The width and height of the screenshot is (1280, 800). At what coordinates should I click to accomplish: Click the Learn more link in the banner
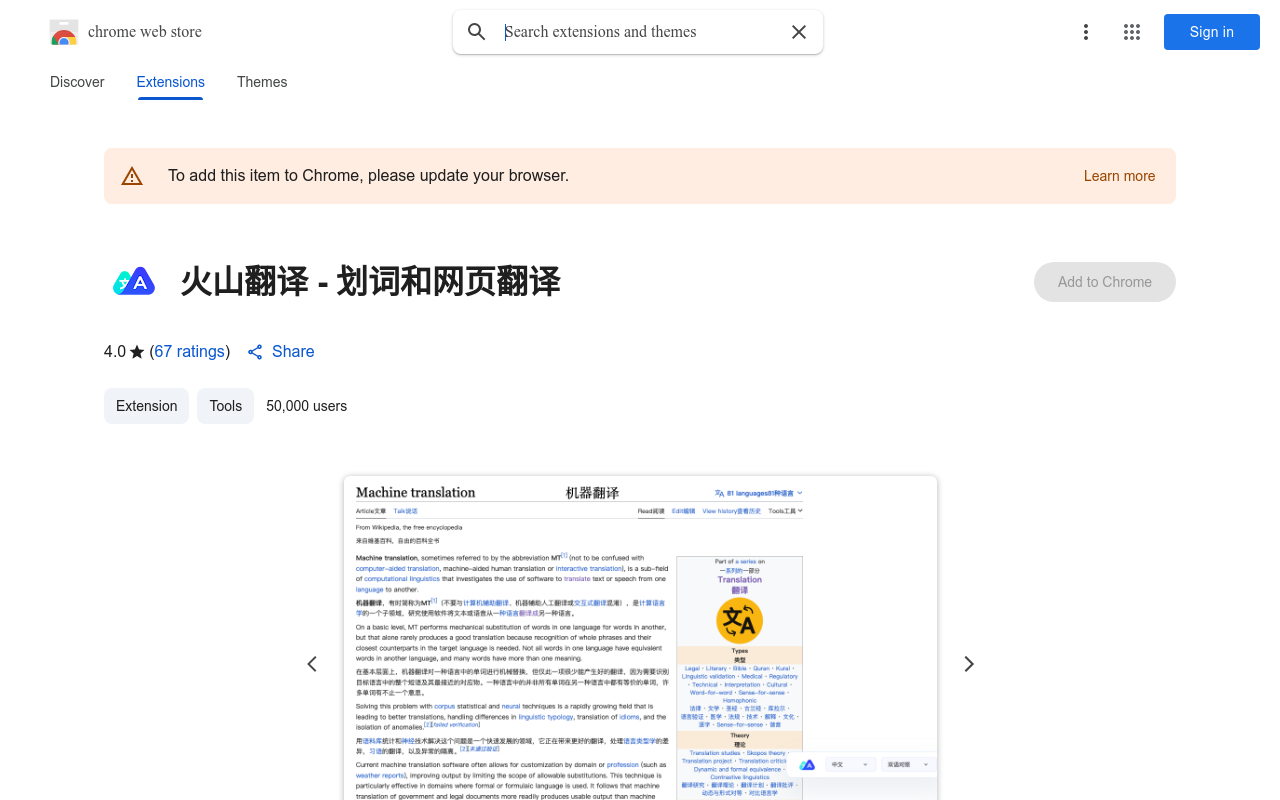(x=1119, y=176)
